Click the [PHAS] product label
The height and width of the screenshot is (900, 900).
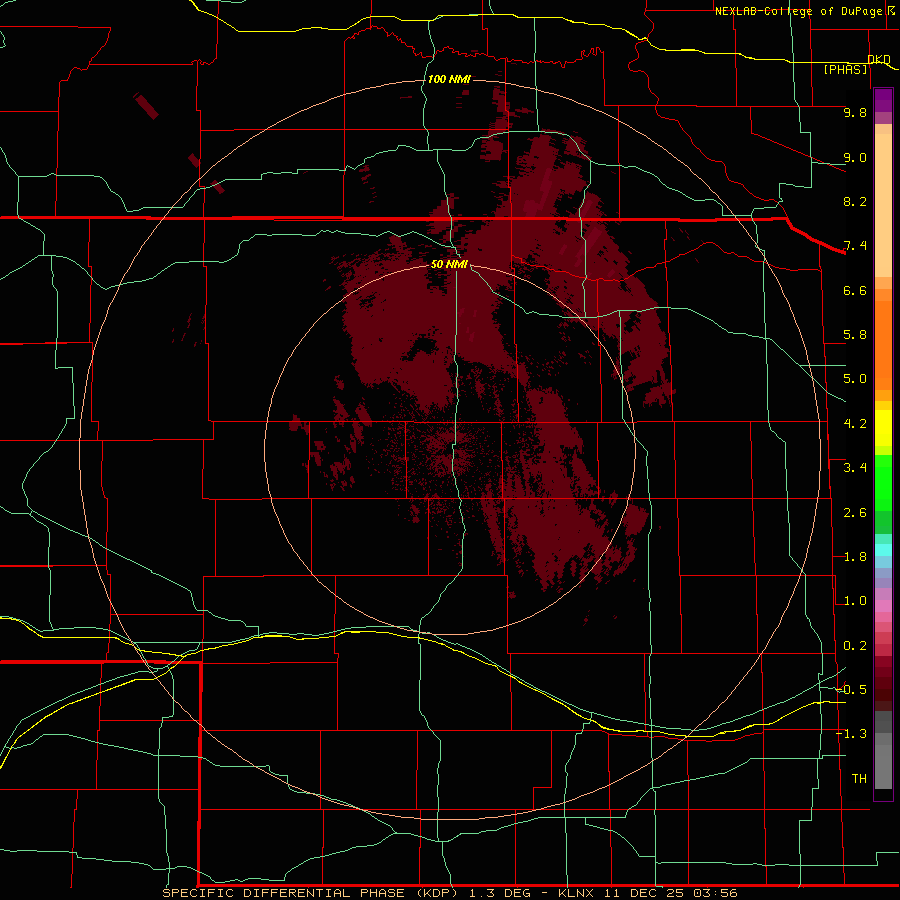(x=845, y=69)
